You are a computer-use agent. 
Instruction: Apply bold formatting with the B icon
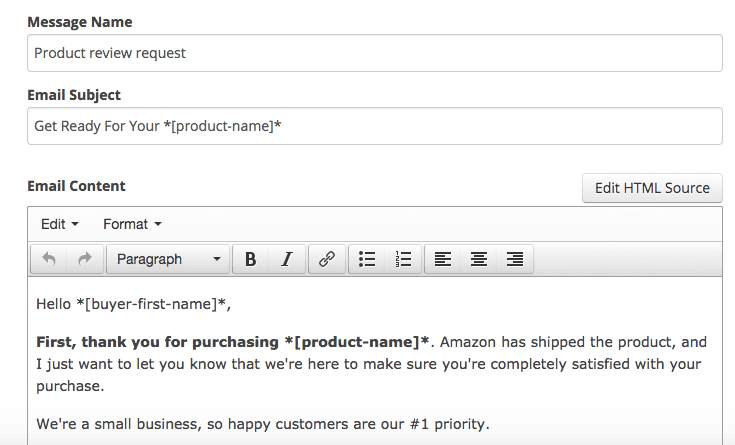coord(251,259)
